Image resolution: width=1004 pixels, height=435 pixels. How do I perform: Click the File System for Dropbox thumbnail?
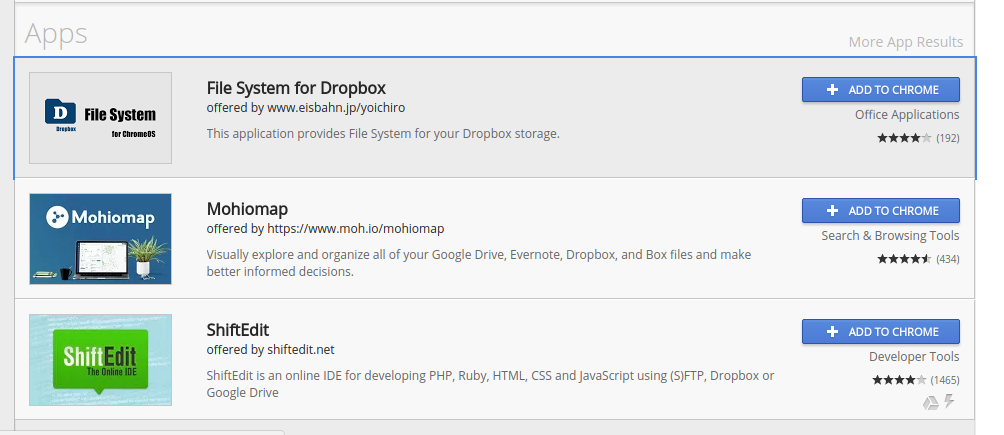100,118
